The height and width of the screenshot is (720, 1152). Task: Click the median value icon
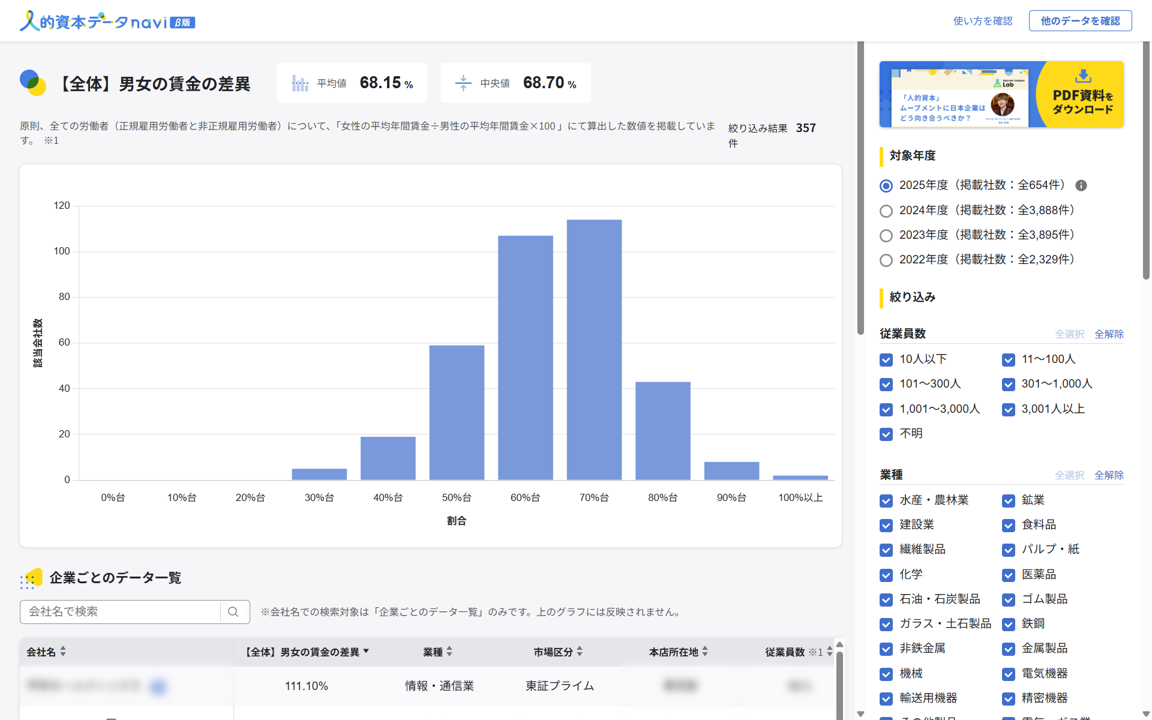click(x=463, y=83)
